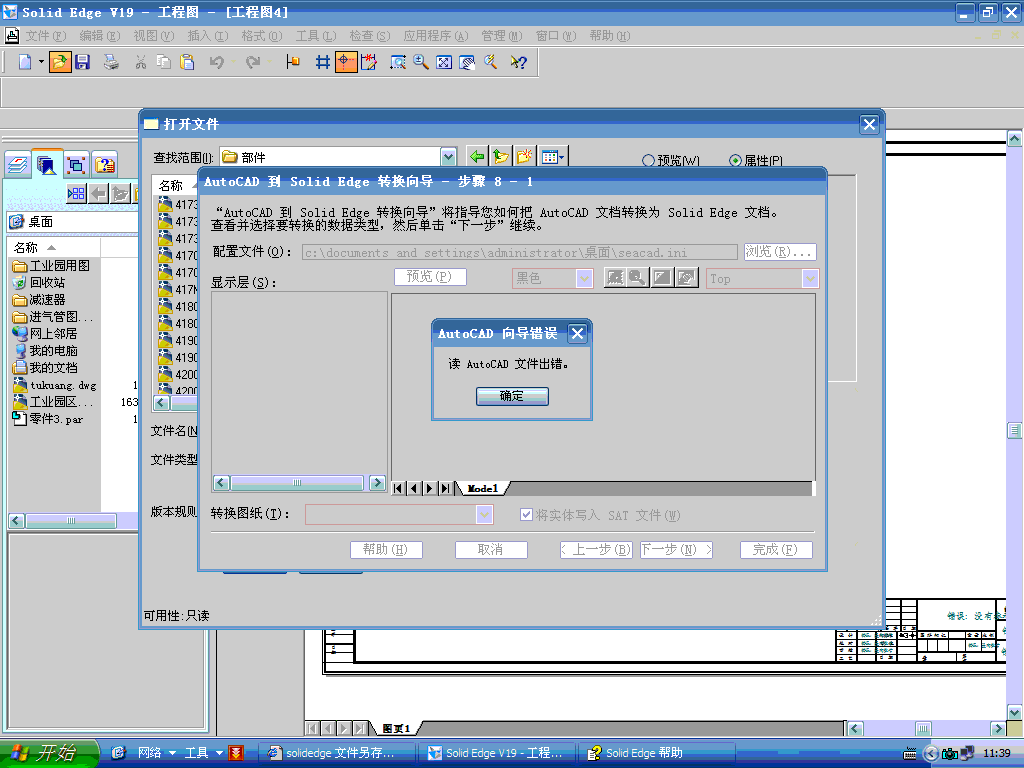Open the 查找范围 folder dropdown

(x=448, y=157)
